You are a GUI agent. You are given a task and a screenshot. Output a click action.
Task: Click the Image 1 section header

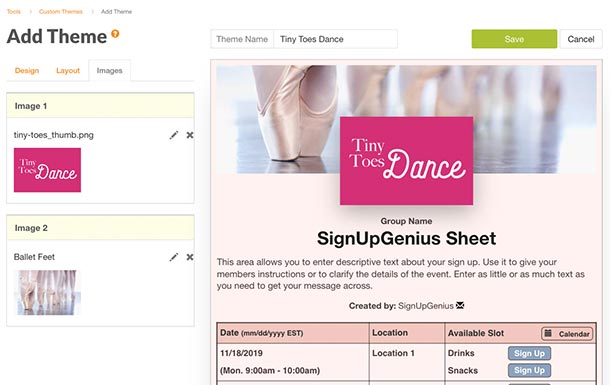click(100, 106)
